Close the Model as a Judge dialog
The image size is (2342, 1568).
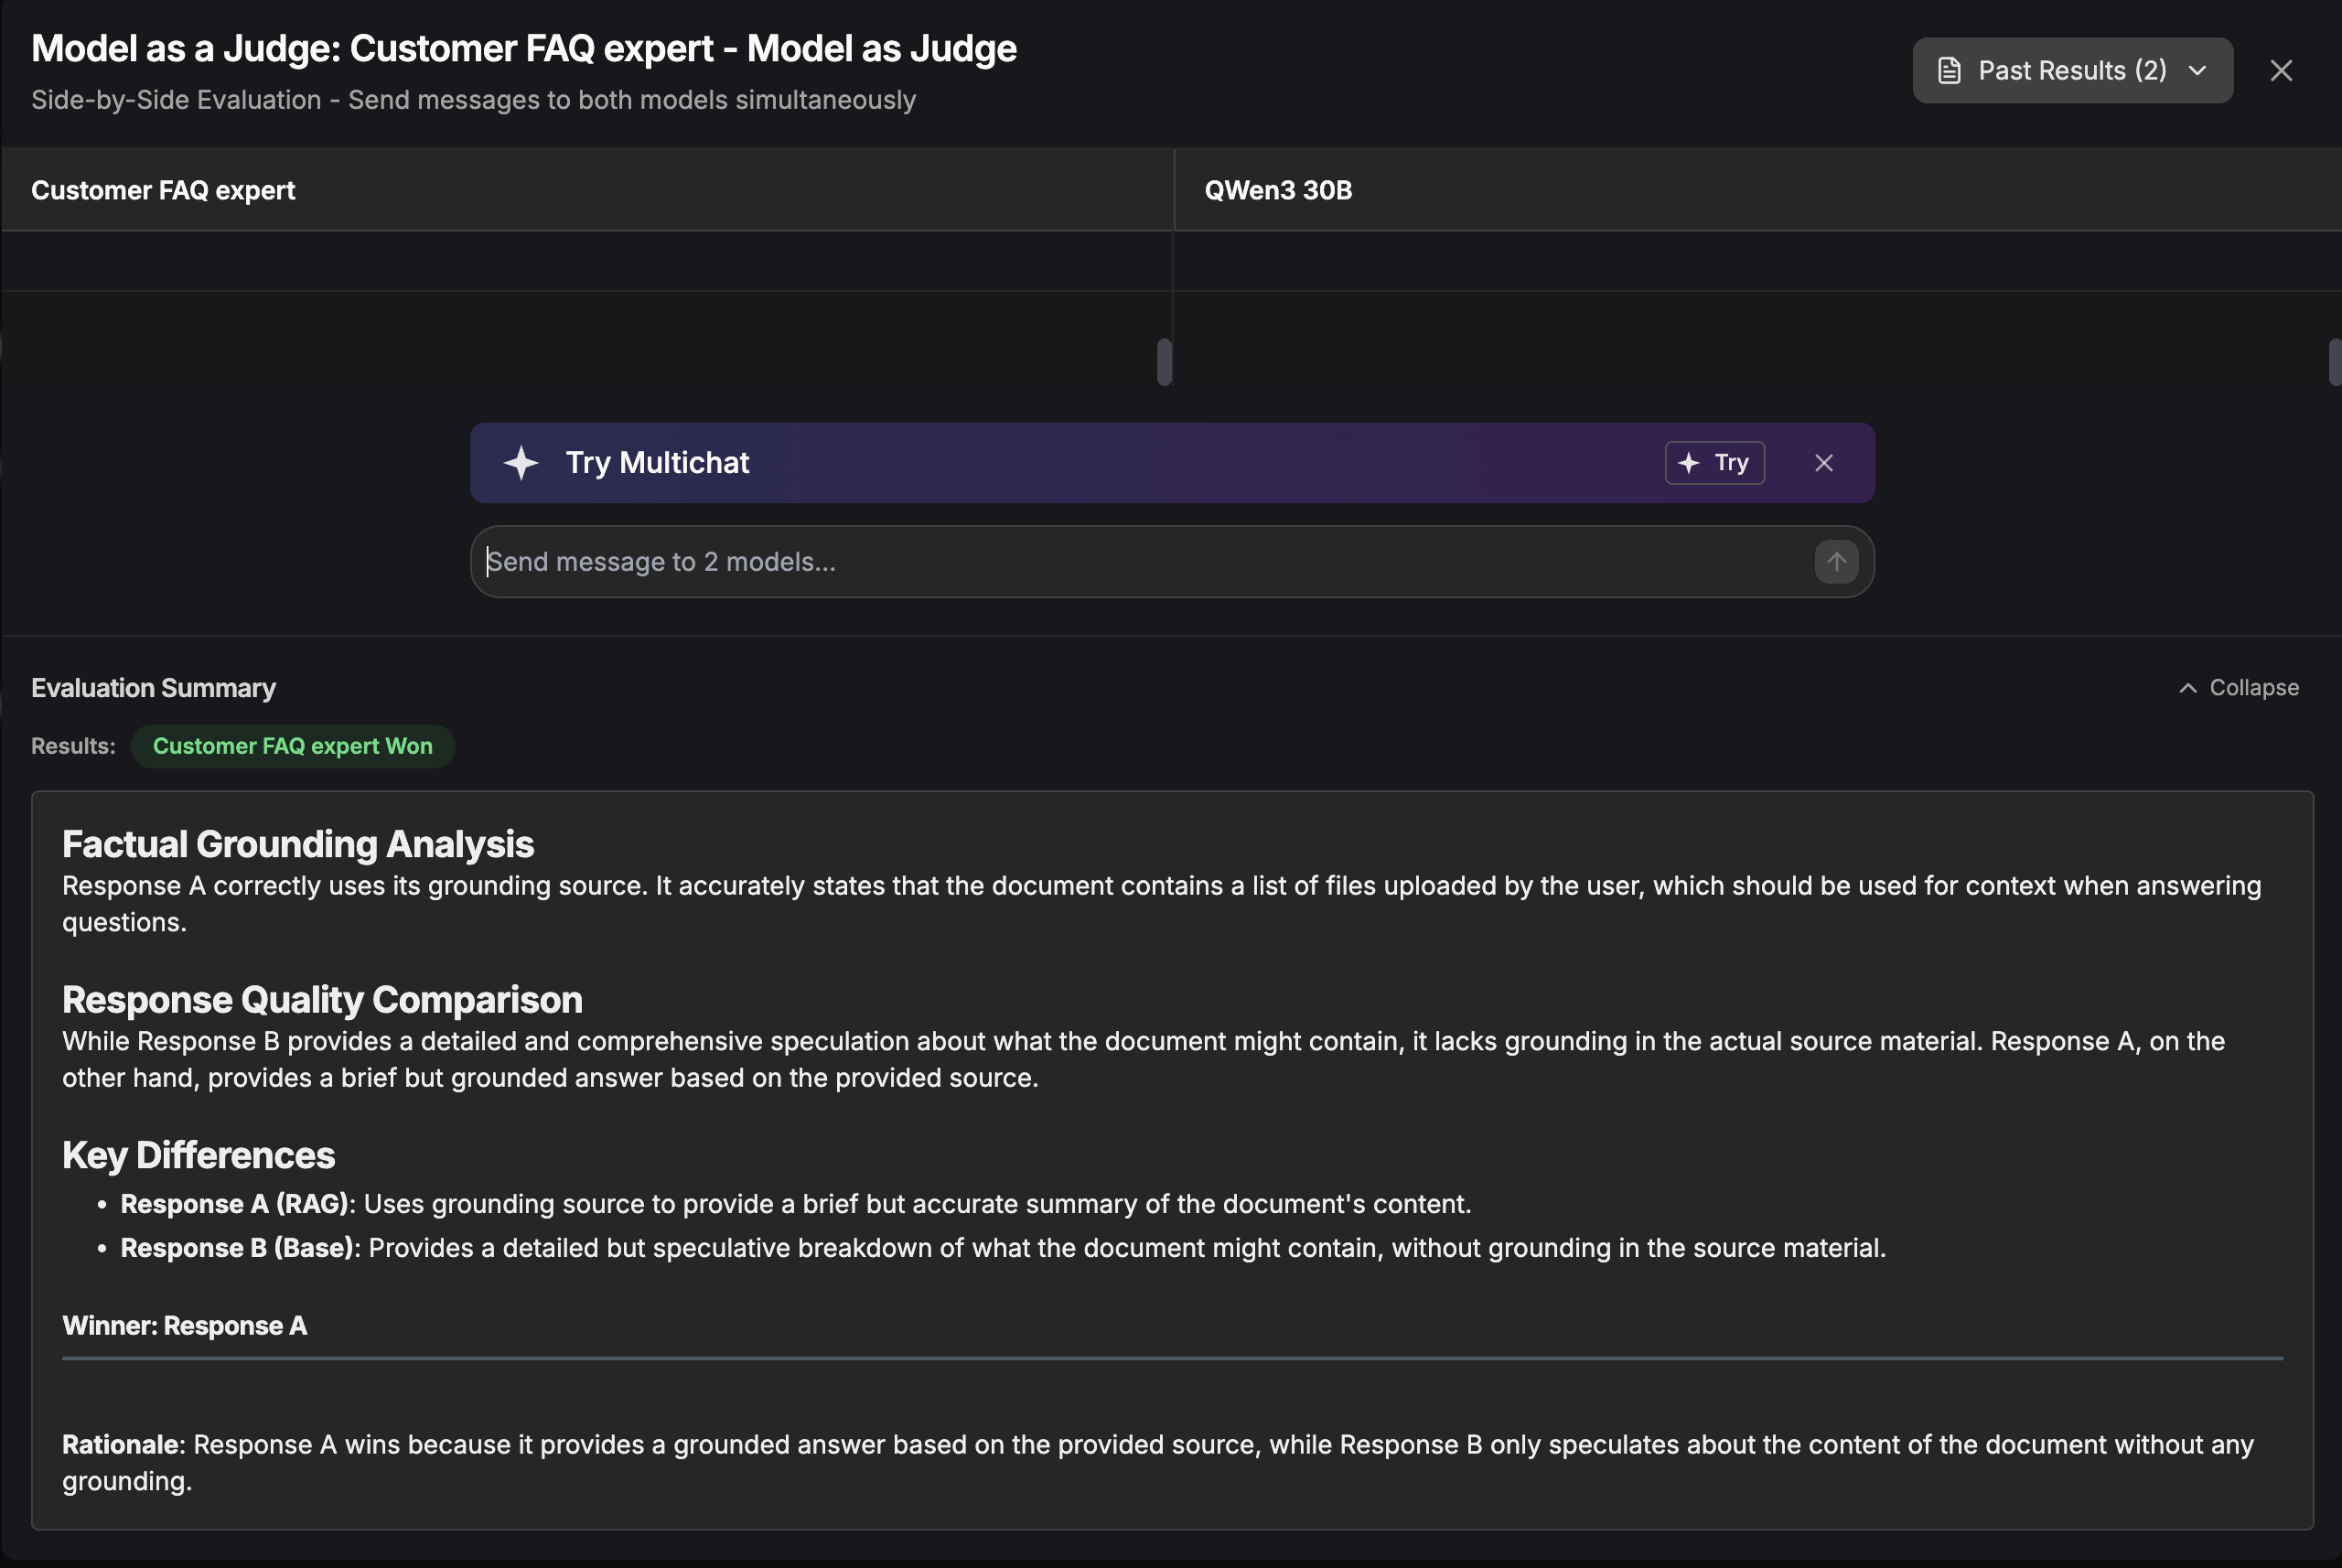click(2280, 70)
